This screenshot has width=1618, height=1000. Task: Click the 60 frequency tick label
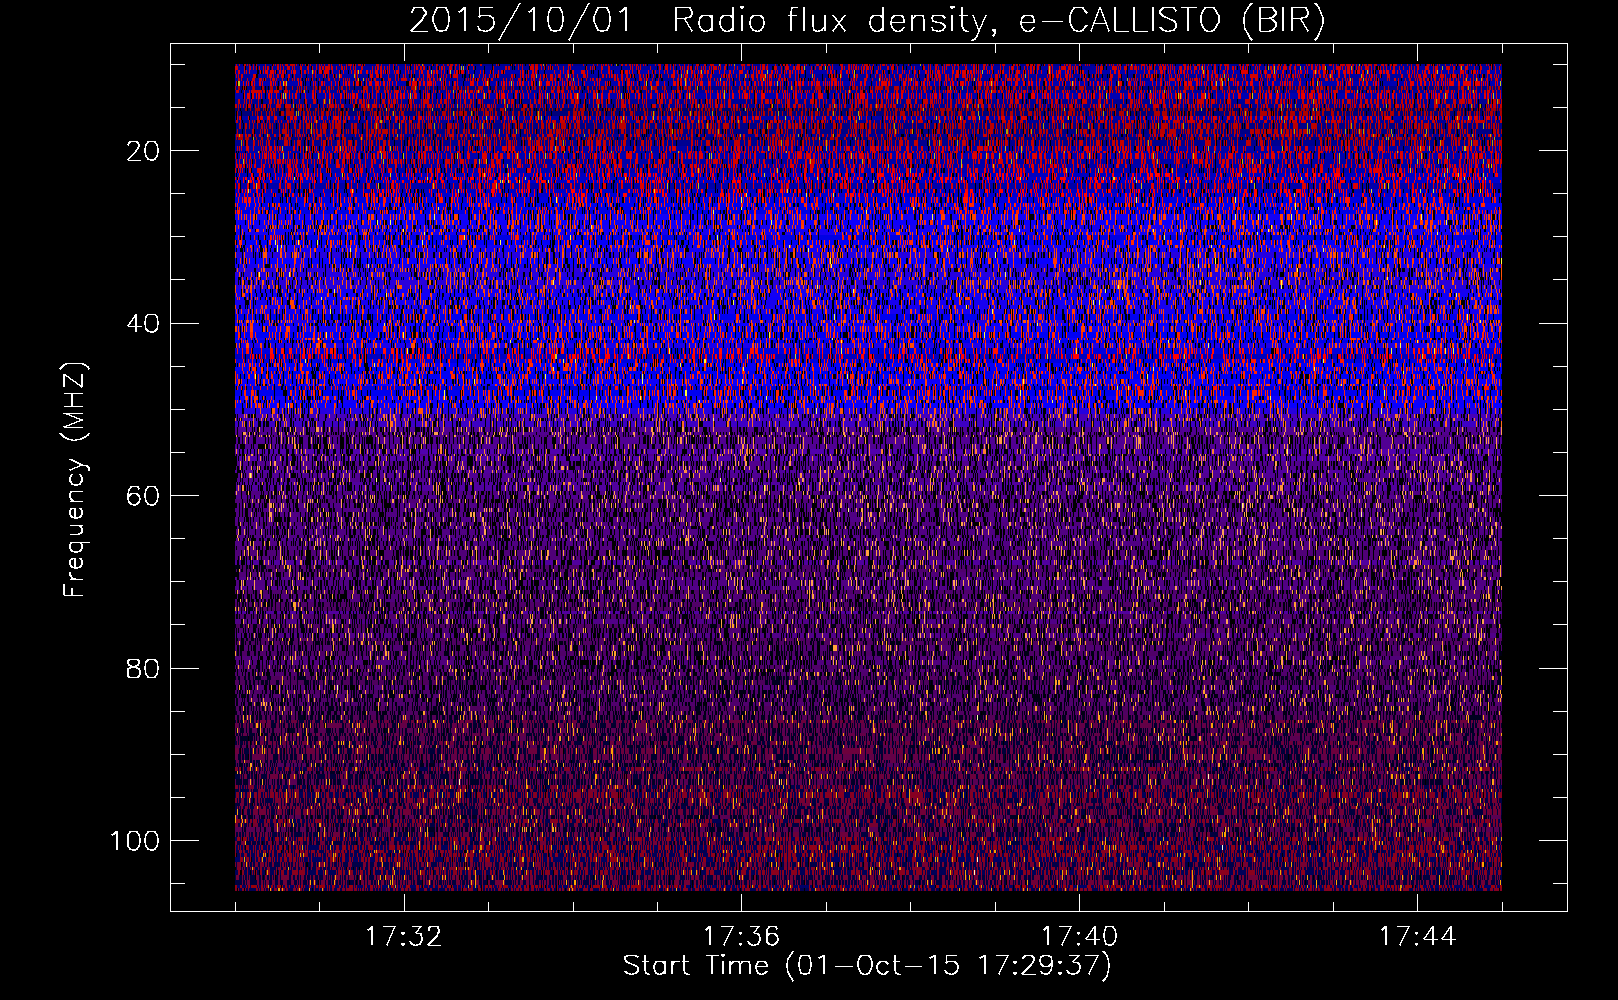point(144,496)
